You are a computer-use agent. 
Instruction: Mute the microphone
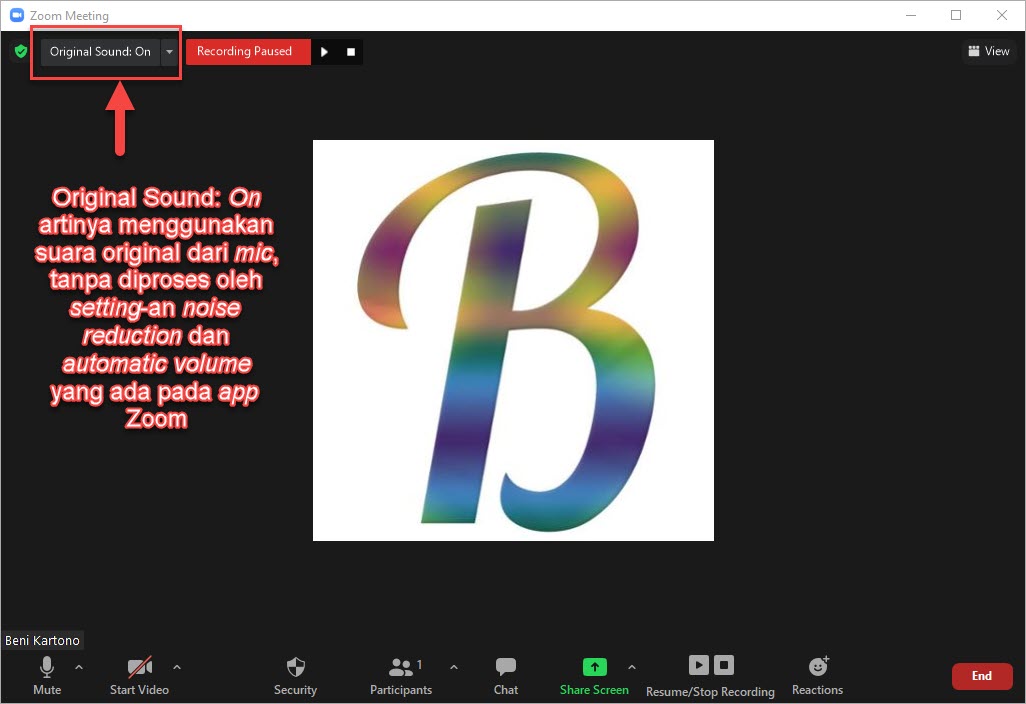click(47, 676)
